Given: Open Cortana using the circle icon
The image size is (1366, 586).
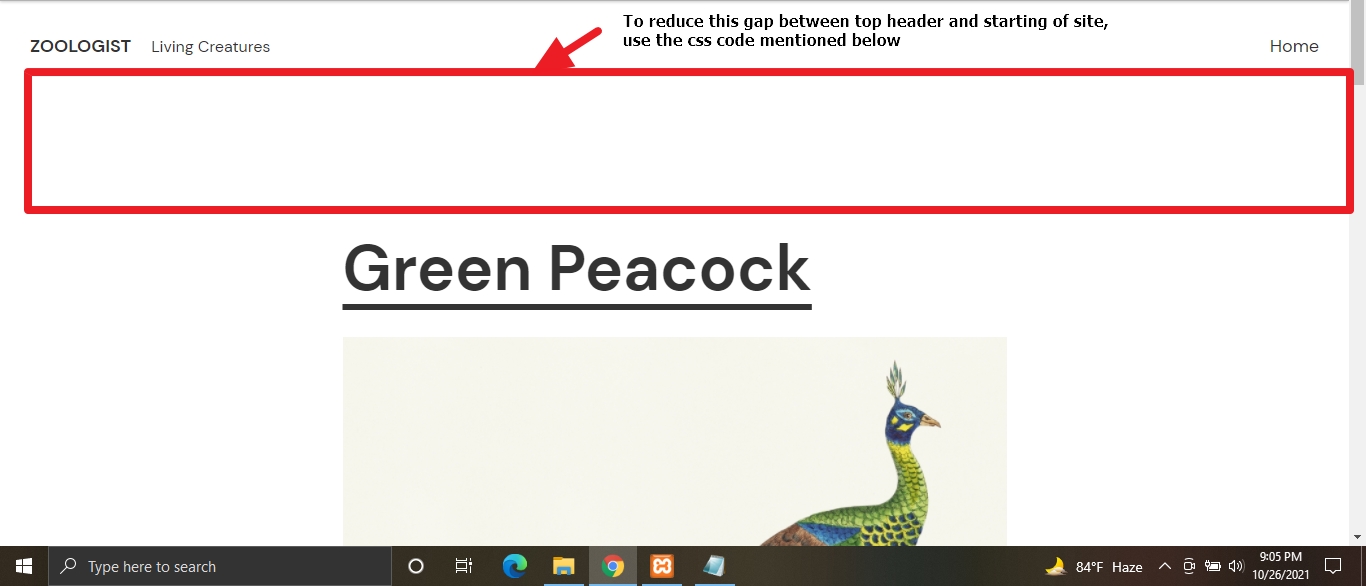Looking at the screenshot, I should coord(415,566).
